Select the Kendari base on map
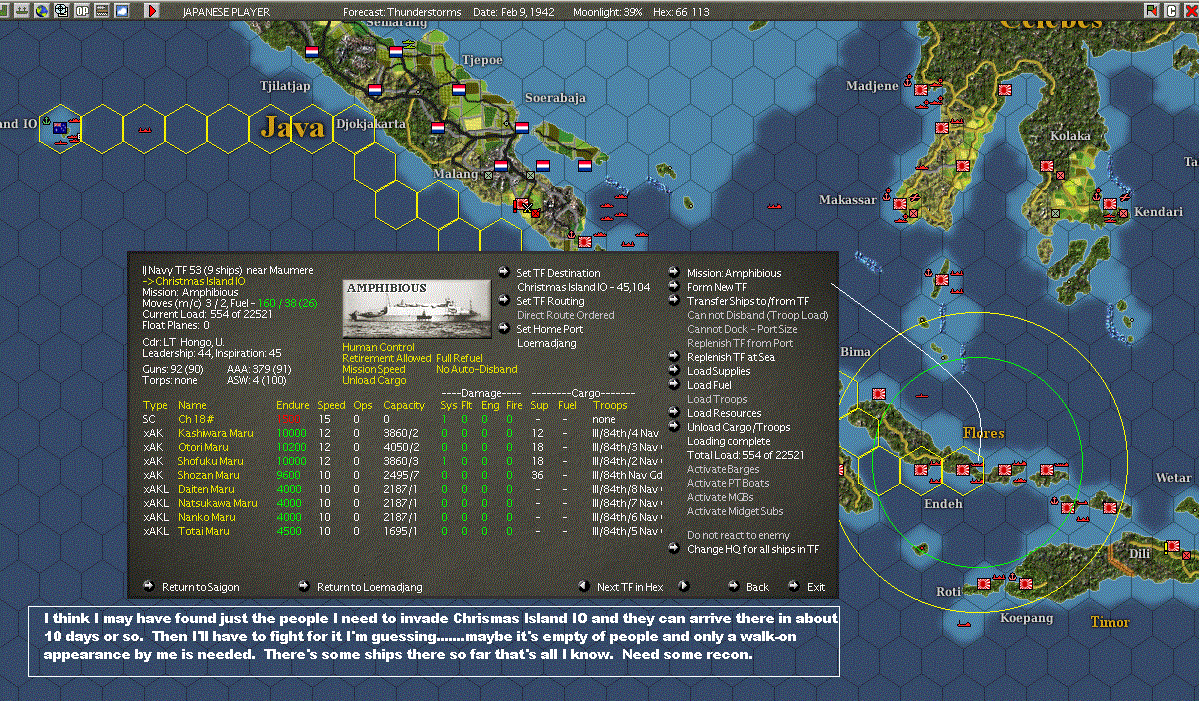This screenshot has height=701, width=1199. (1108, 204)
